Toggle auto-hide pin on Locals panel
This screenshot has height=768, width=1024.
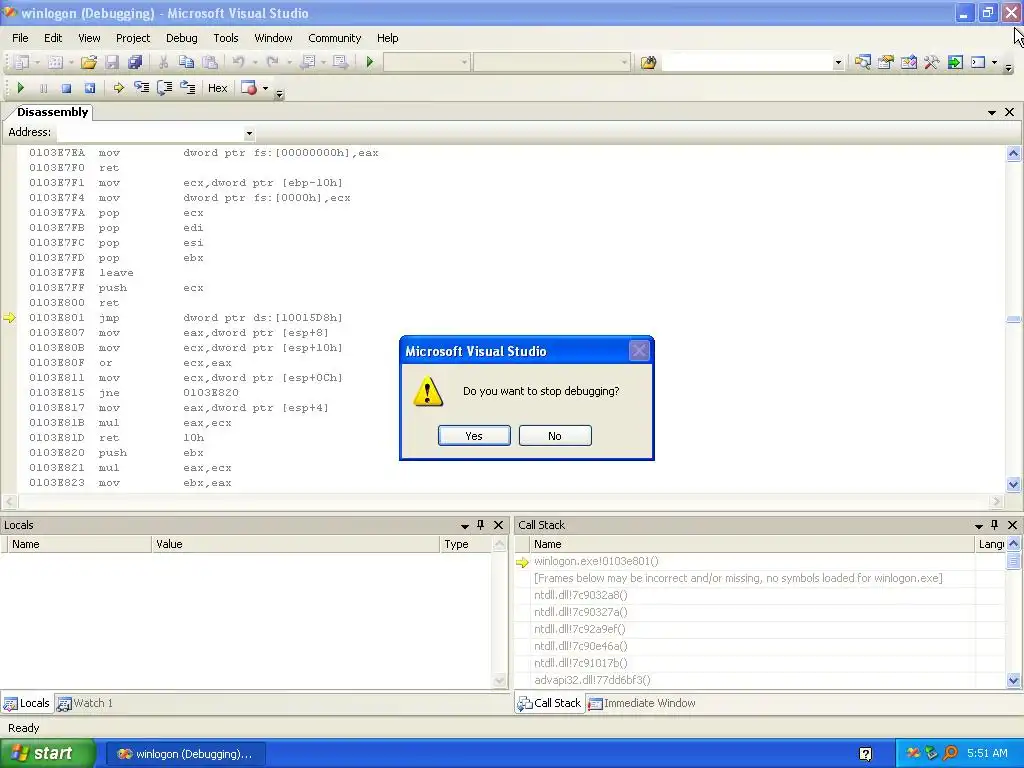(481, 525)
